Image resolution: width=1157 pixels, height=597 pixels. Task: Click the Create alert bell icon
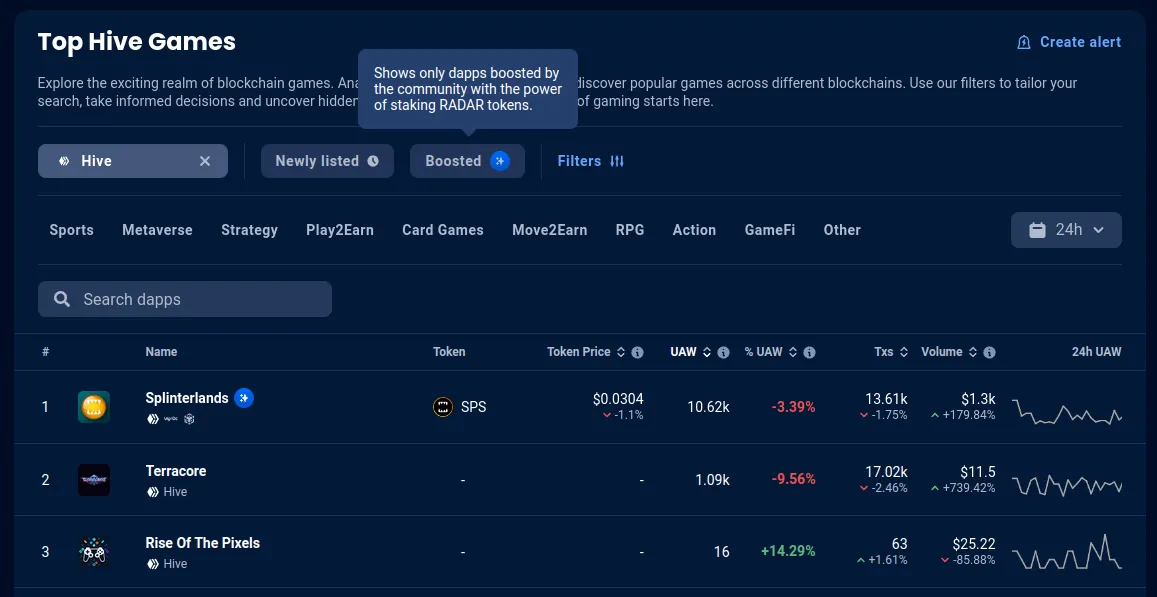[1023, 42]
